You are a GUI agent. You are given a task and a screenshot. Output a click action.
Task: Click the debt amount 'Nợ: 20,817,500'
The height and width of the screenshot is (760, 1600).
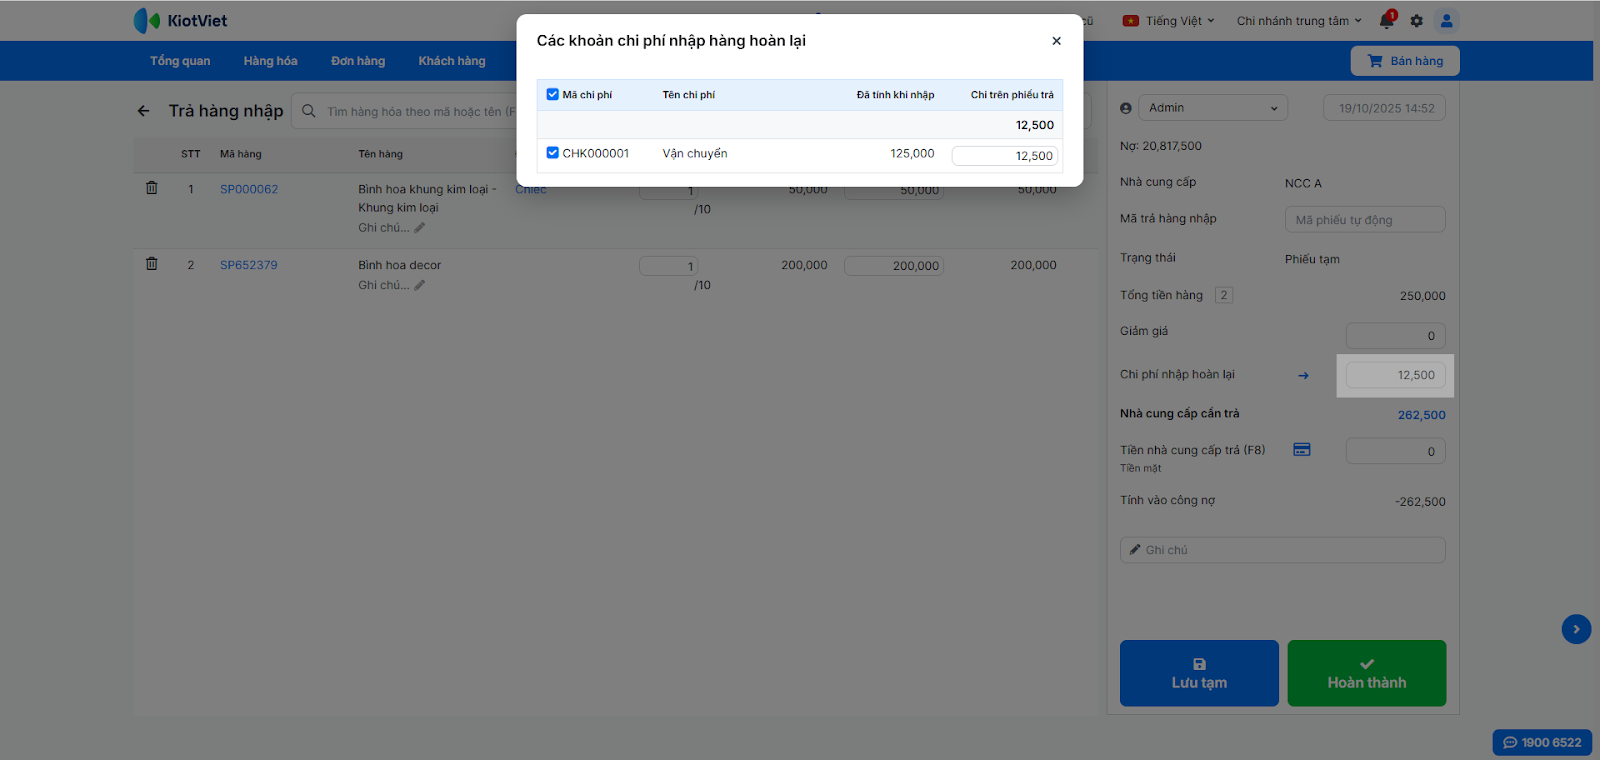[1161, 146]
